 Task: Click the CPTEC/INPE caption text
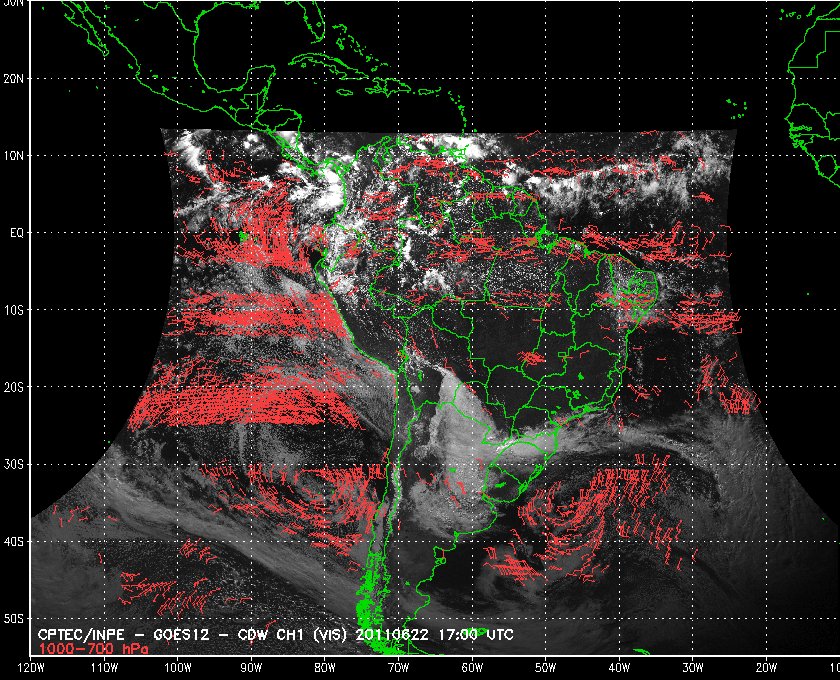(x=81, y=635)
